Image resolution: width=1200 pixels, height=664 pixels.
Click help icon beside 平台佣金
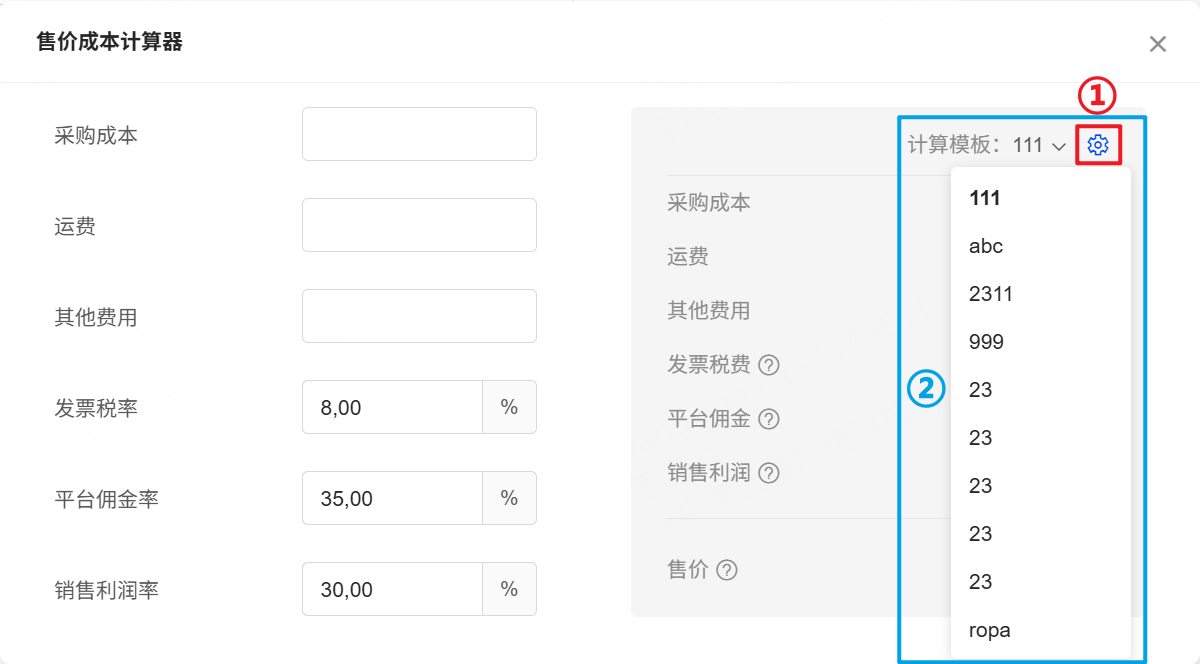[x=768, y=419]
